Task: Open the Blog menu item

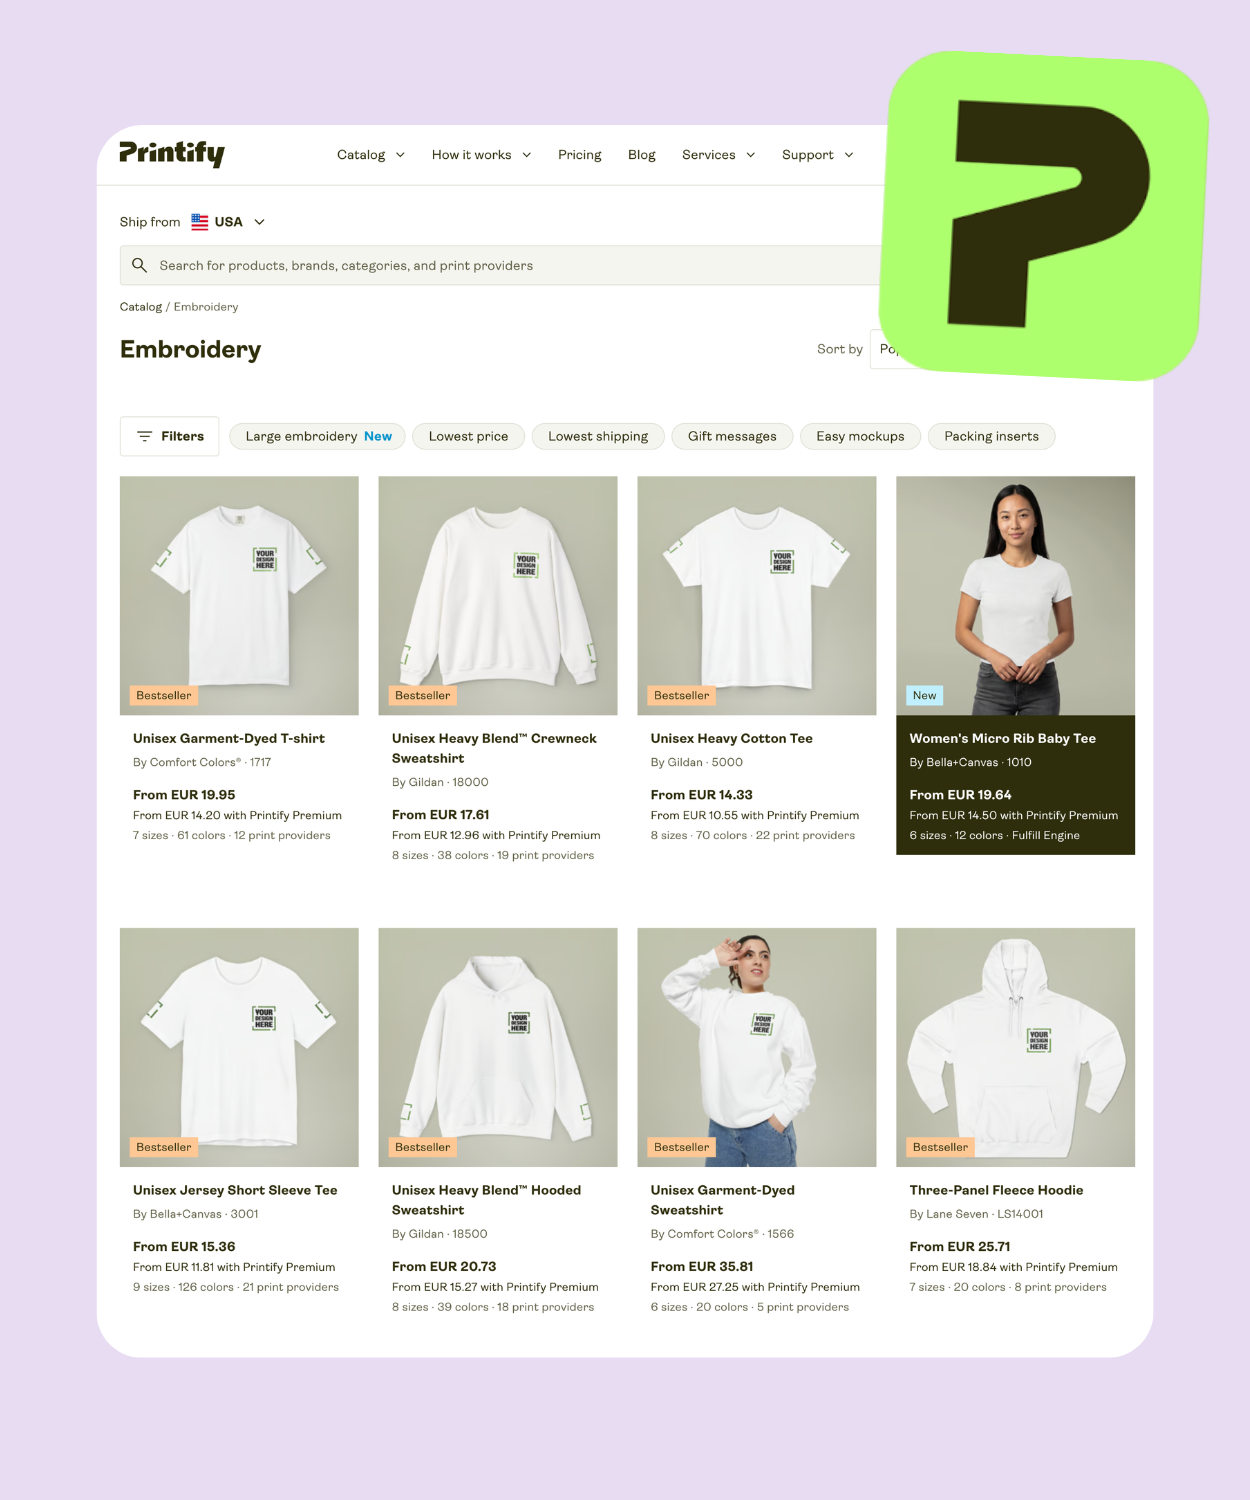Action: coord(642,155)
